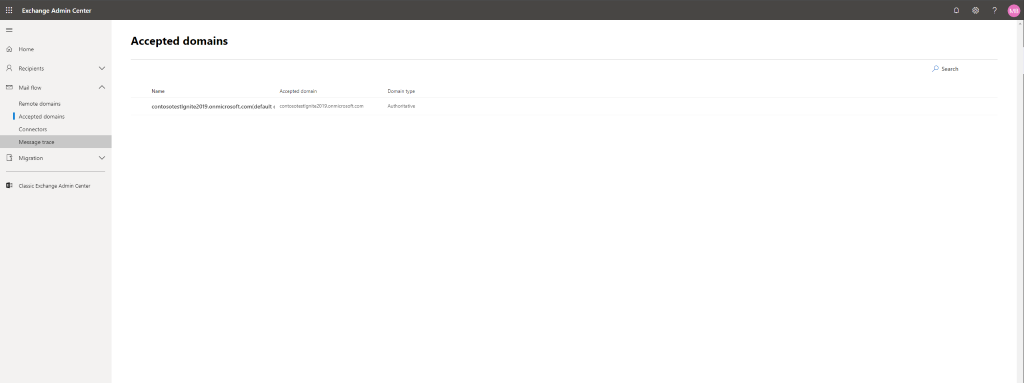Click the Exchange Admin Center title
Image resolution: width=1024 pixels, height=383 pixels.
click(56, 10)
